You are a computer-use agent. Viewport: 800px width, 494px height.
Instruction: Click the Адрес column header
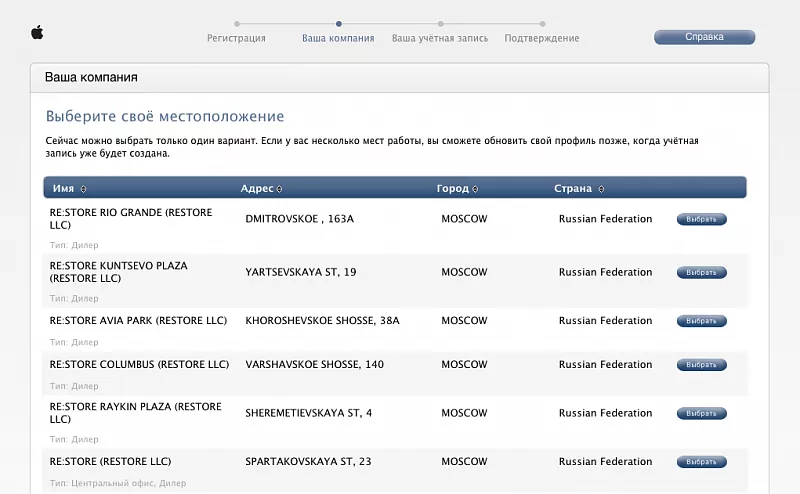(x=257, y=189)
